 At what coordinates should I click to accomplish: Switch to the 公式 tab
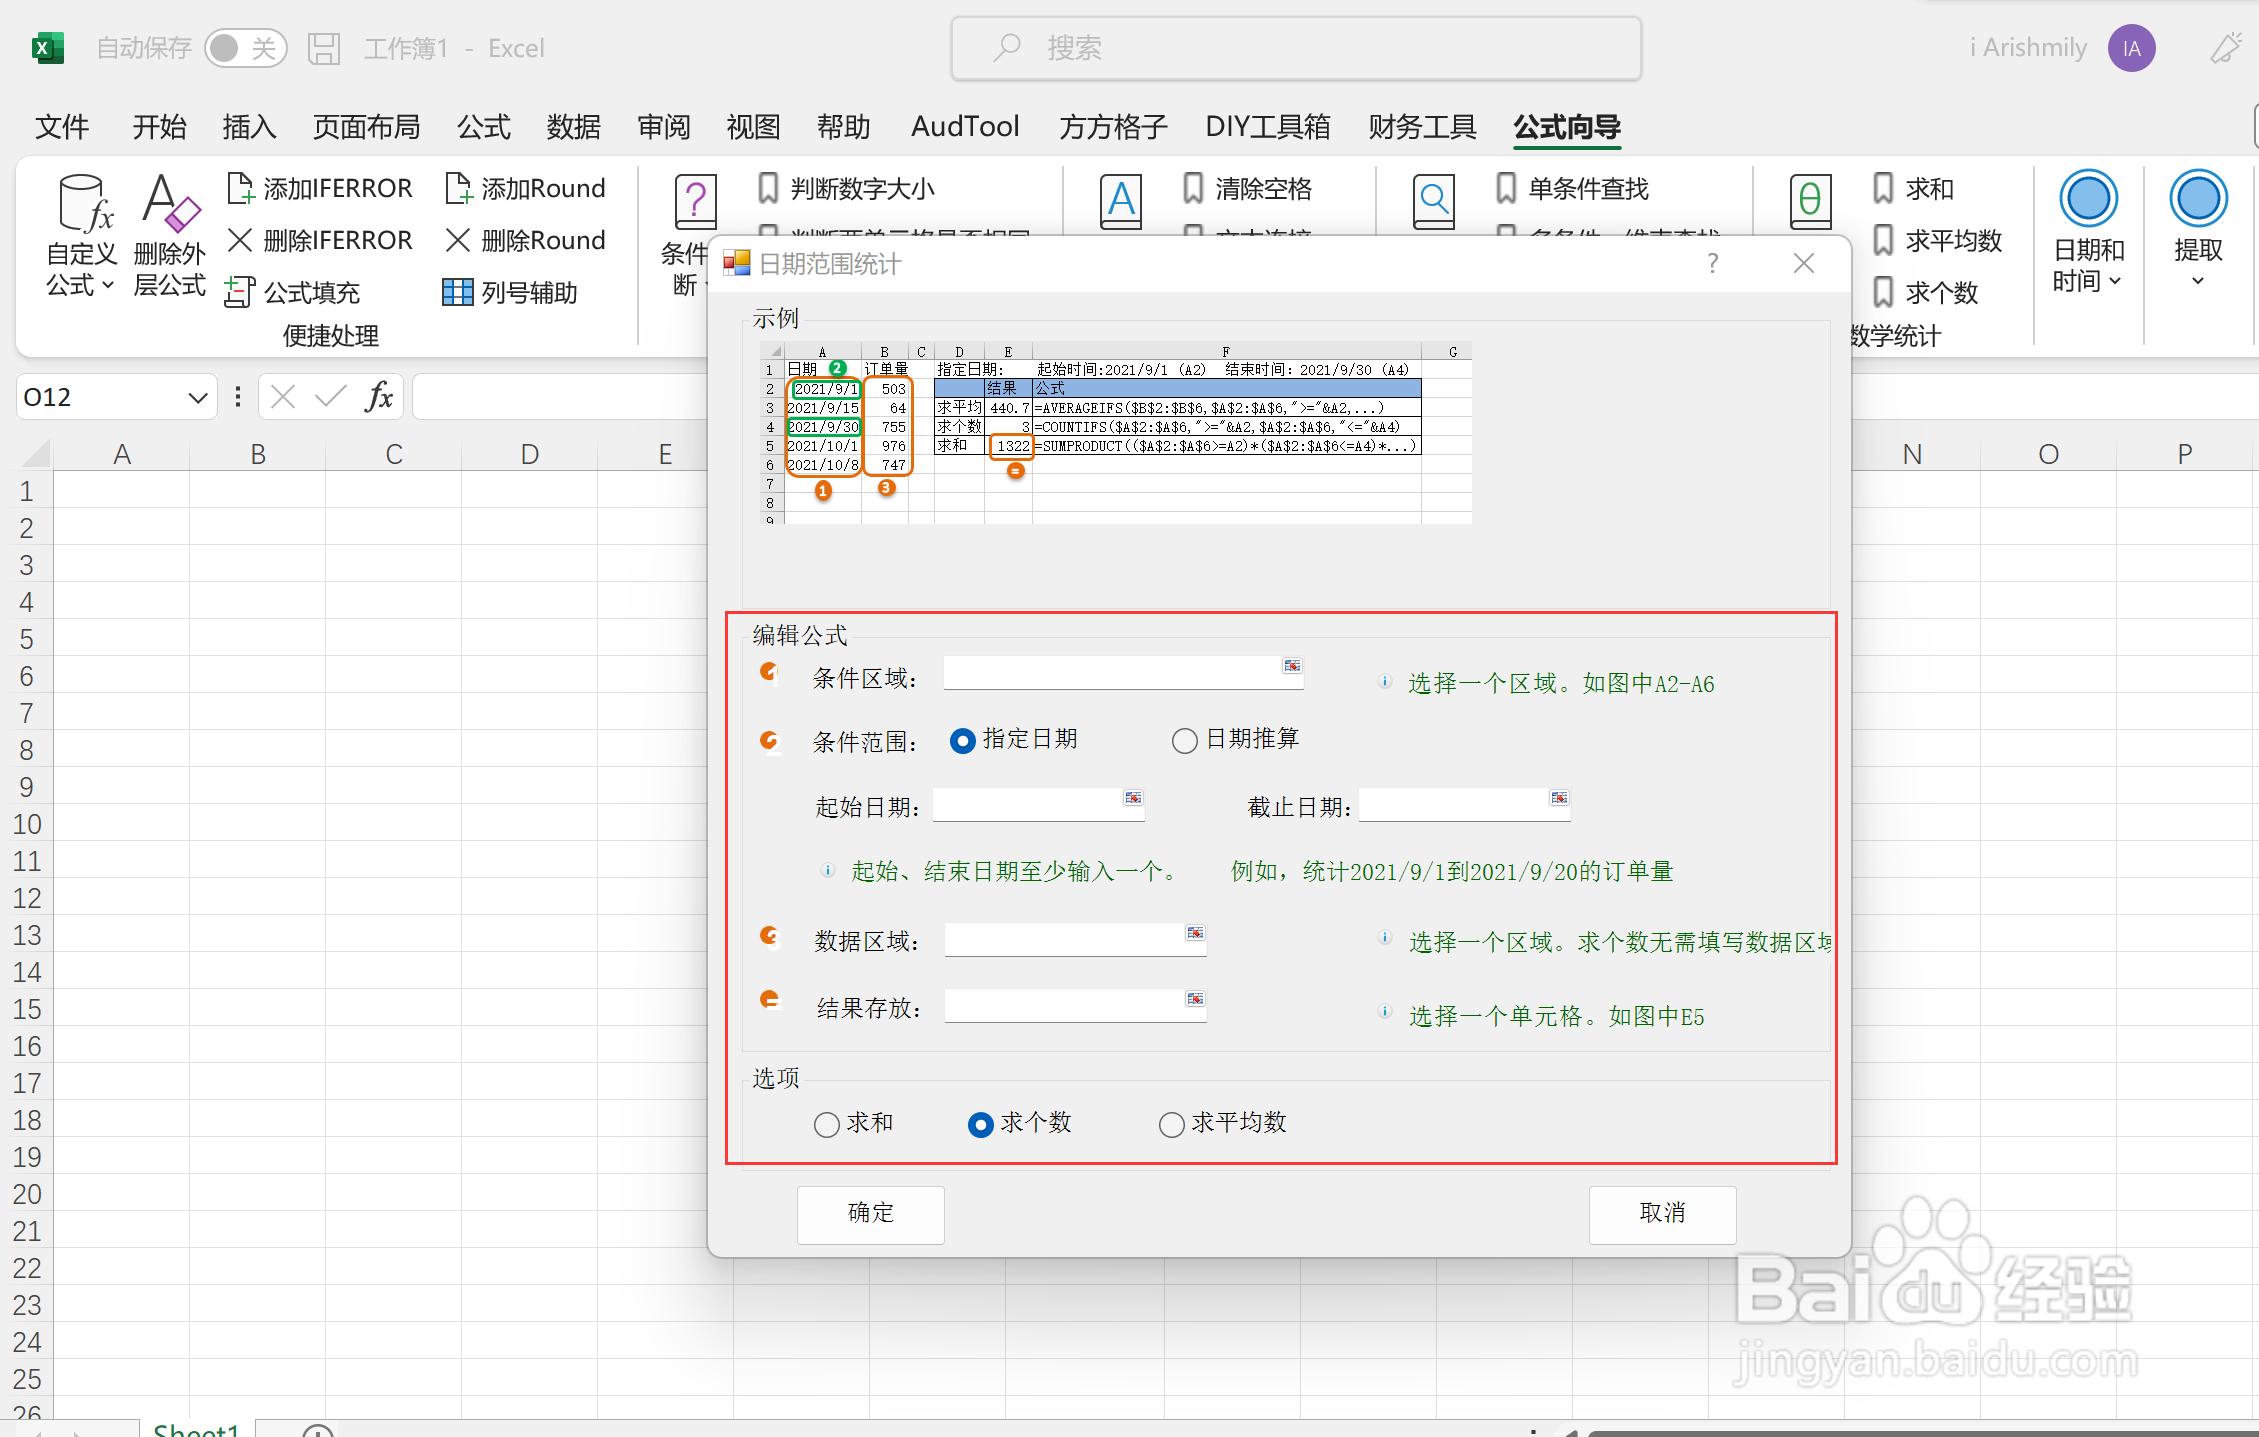[484, 127]
